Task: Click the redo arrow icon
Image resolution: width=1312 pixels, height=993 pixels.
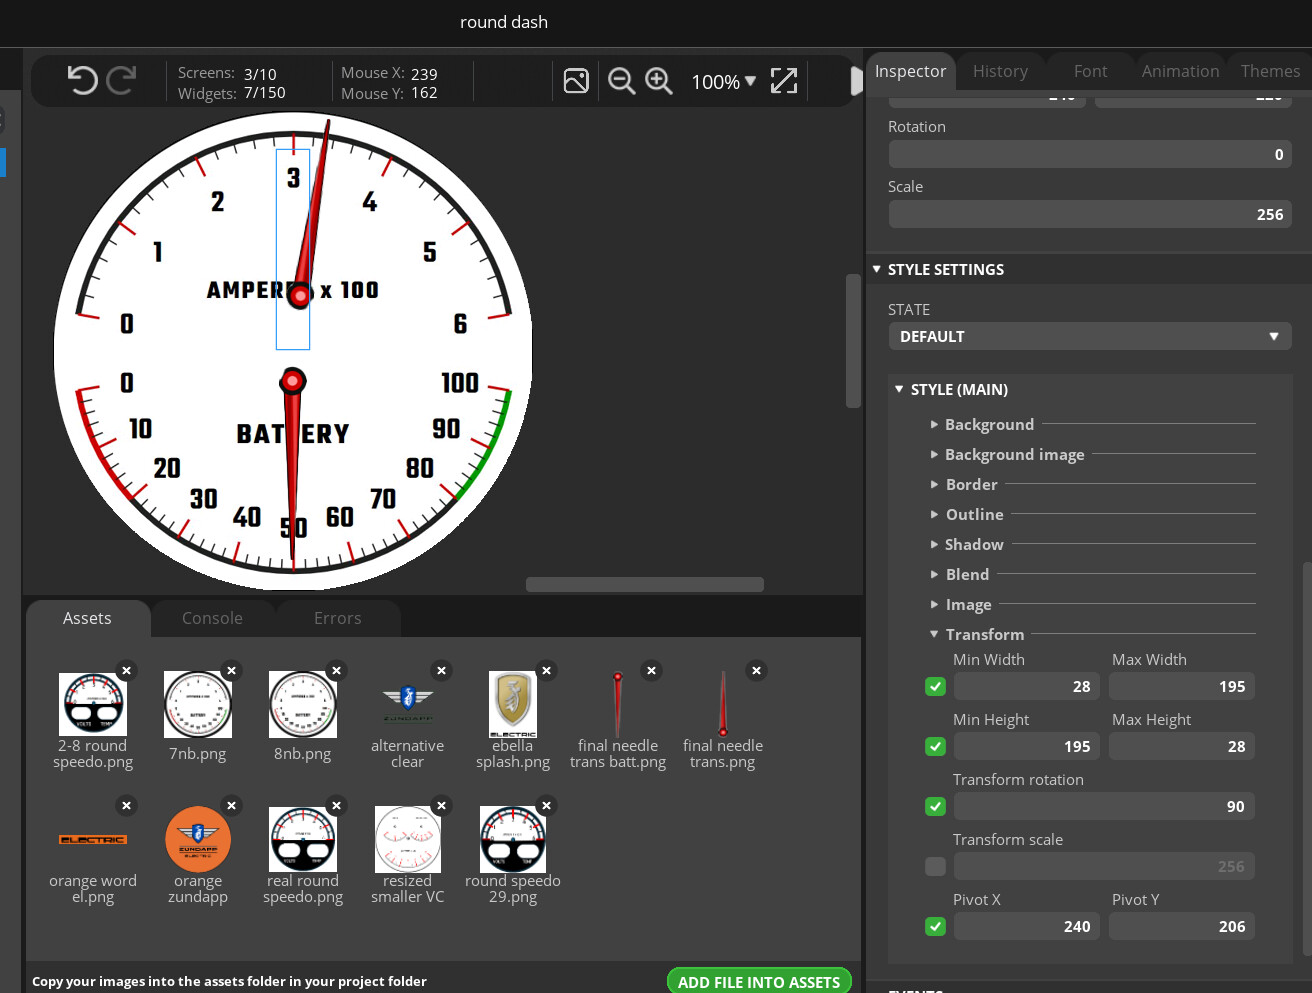Action: 121,80
